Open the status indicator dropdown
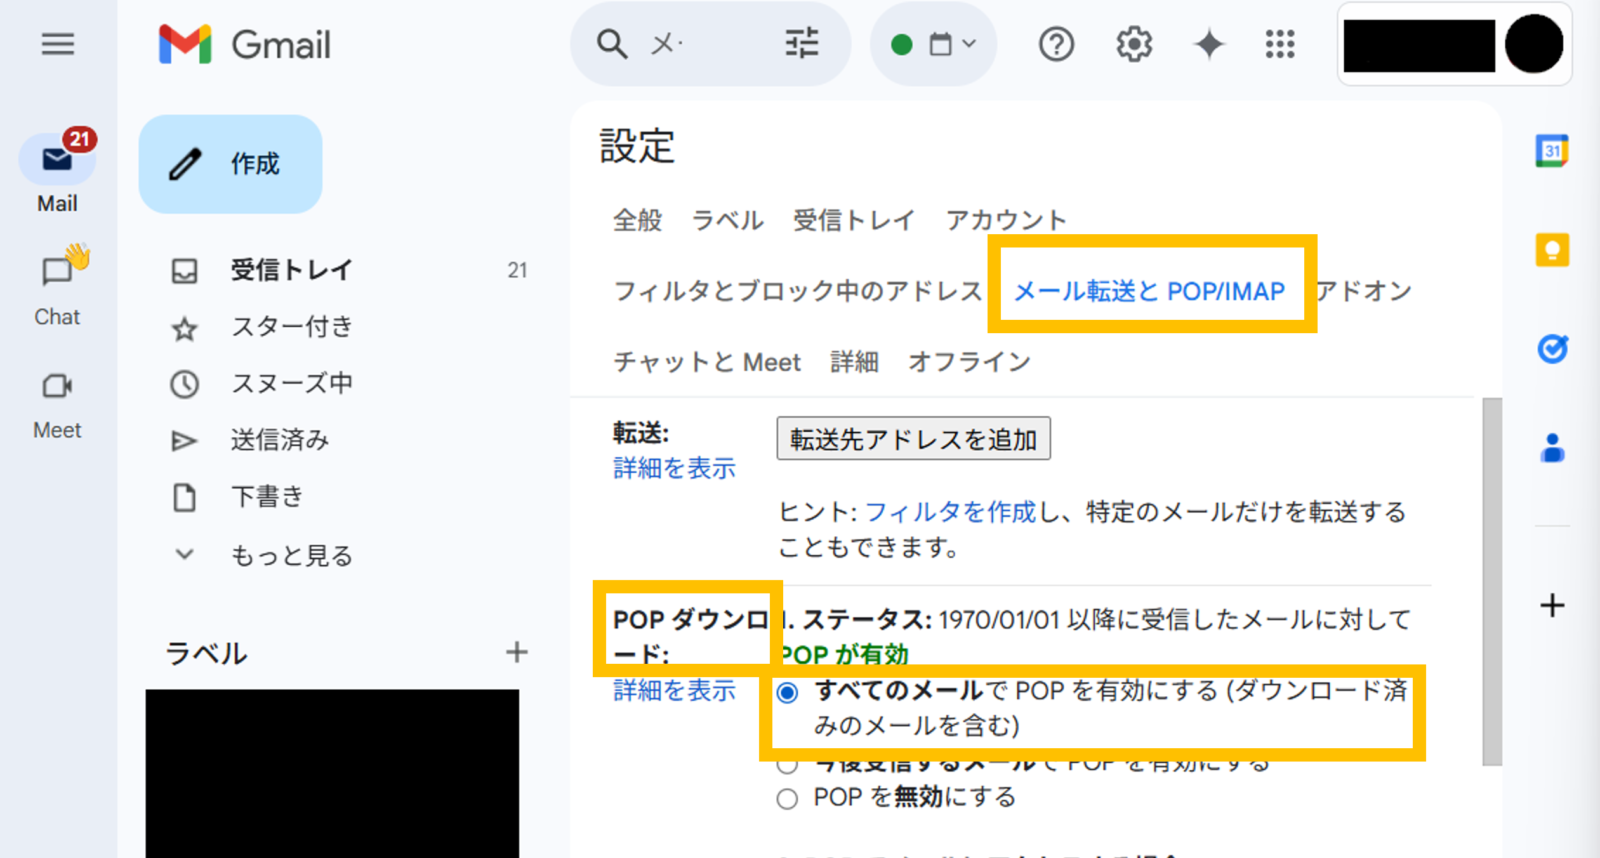This screenshot has height=858, width=1600. pos(933,44)
